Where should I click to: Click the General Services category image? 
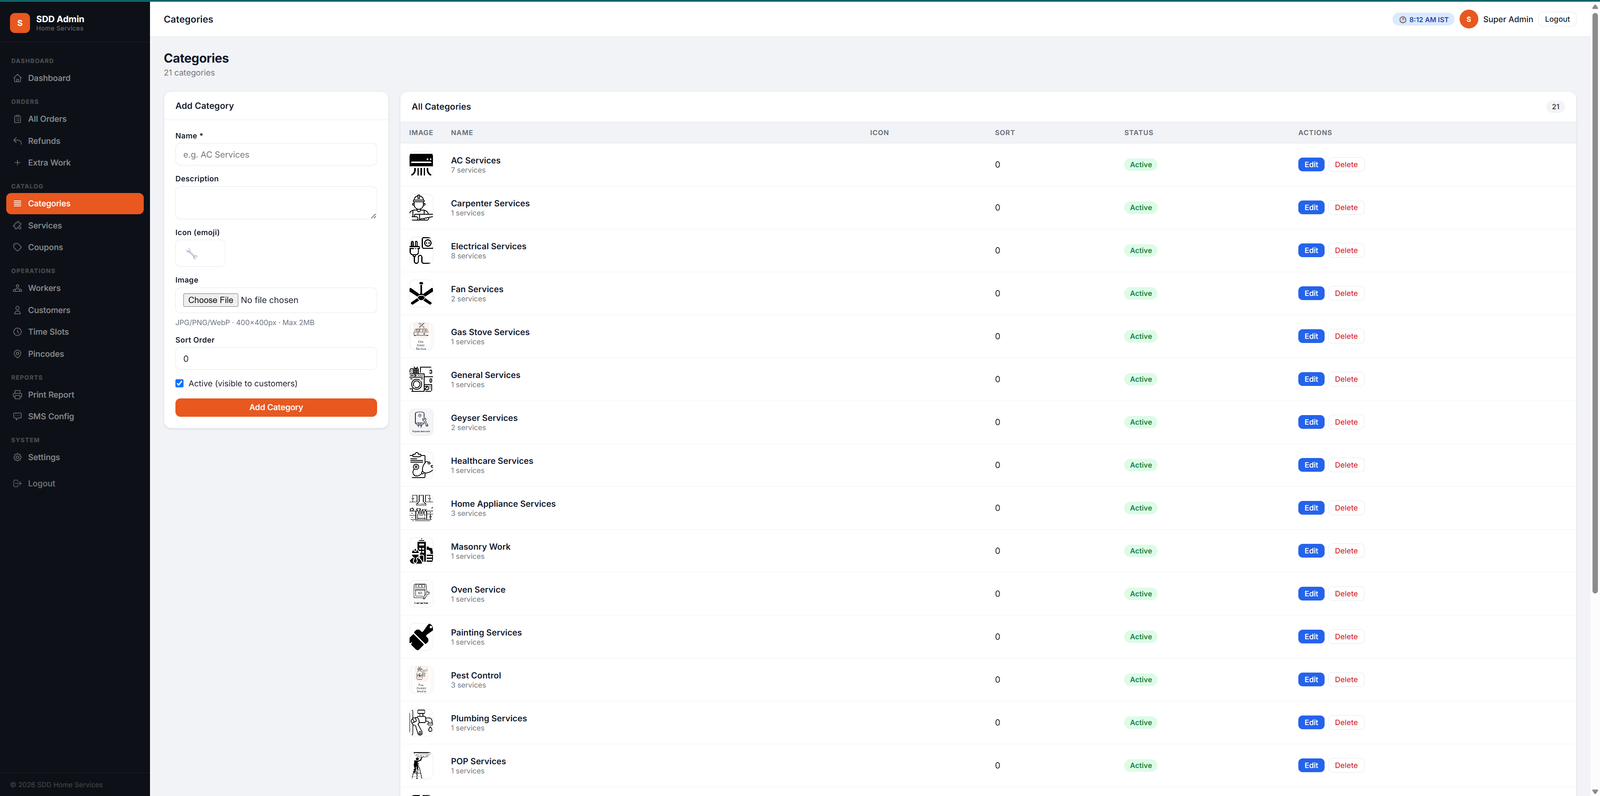coord(421,380)
